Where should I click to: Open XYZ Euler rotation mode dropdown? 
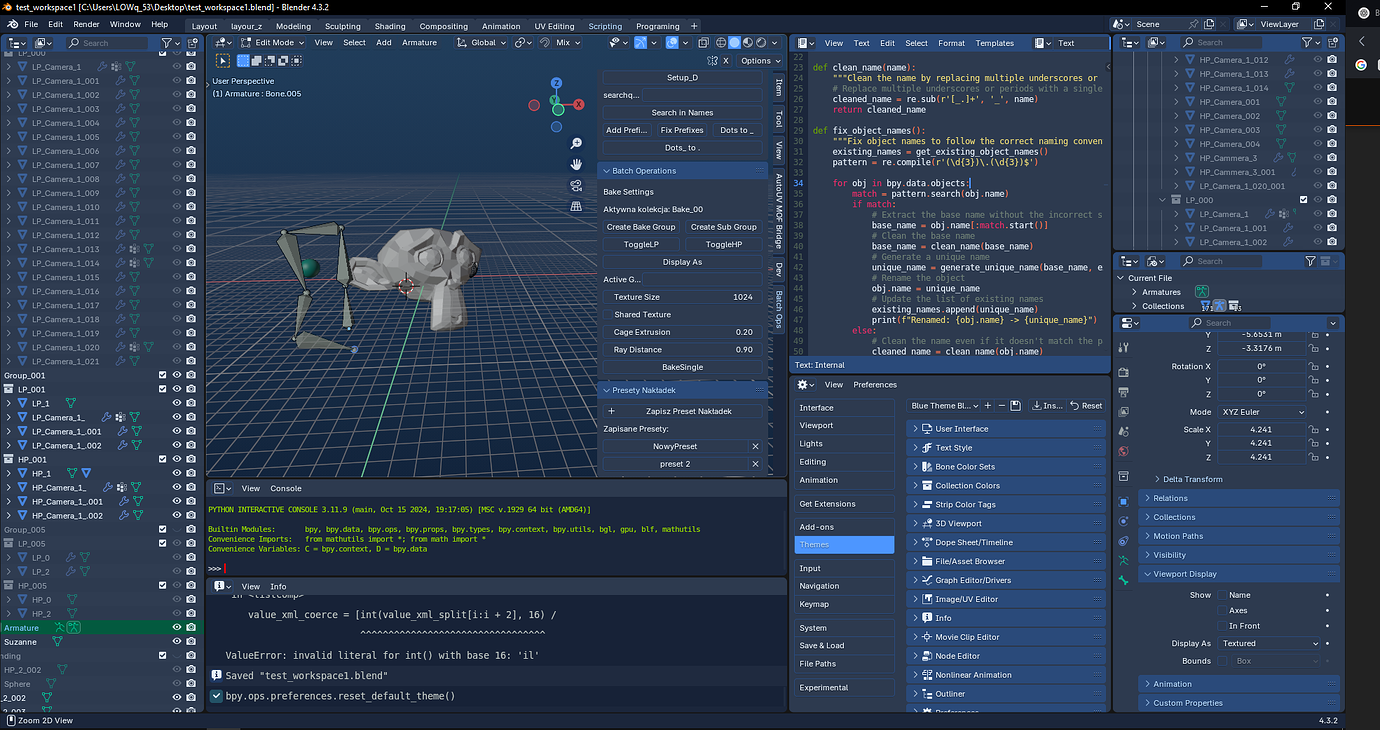(1262, 412)
